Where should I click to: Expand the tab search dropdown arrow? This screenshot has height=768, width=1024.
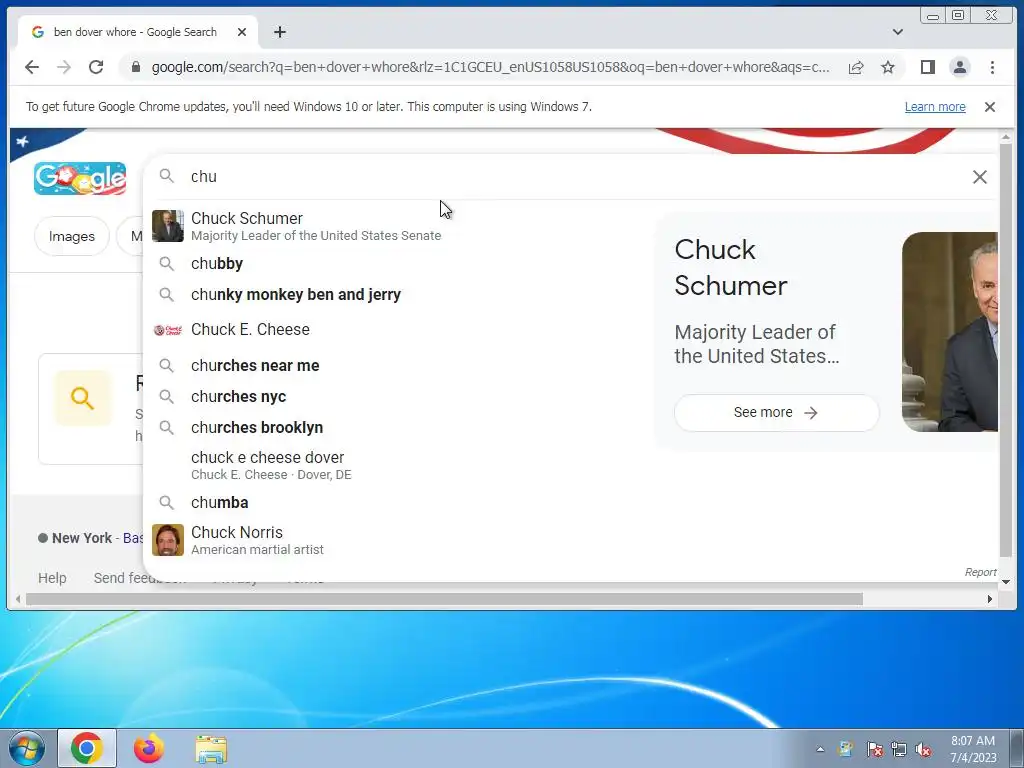(x=898, y=32)
